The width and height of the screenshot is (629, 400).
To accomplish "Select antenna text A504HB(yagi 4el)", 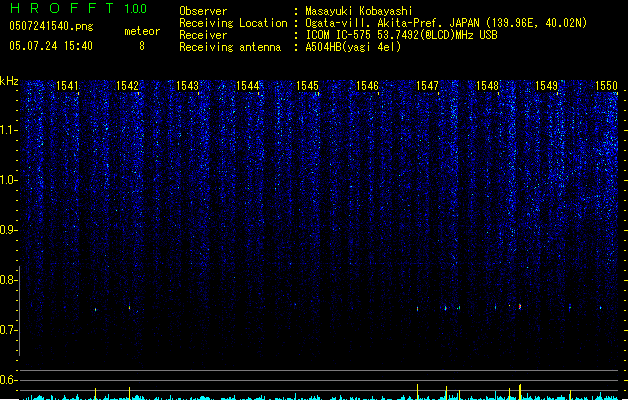I will pos(353,47).
